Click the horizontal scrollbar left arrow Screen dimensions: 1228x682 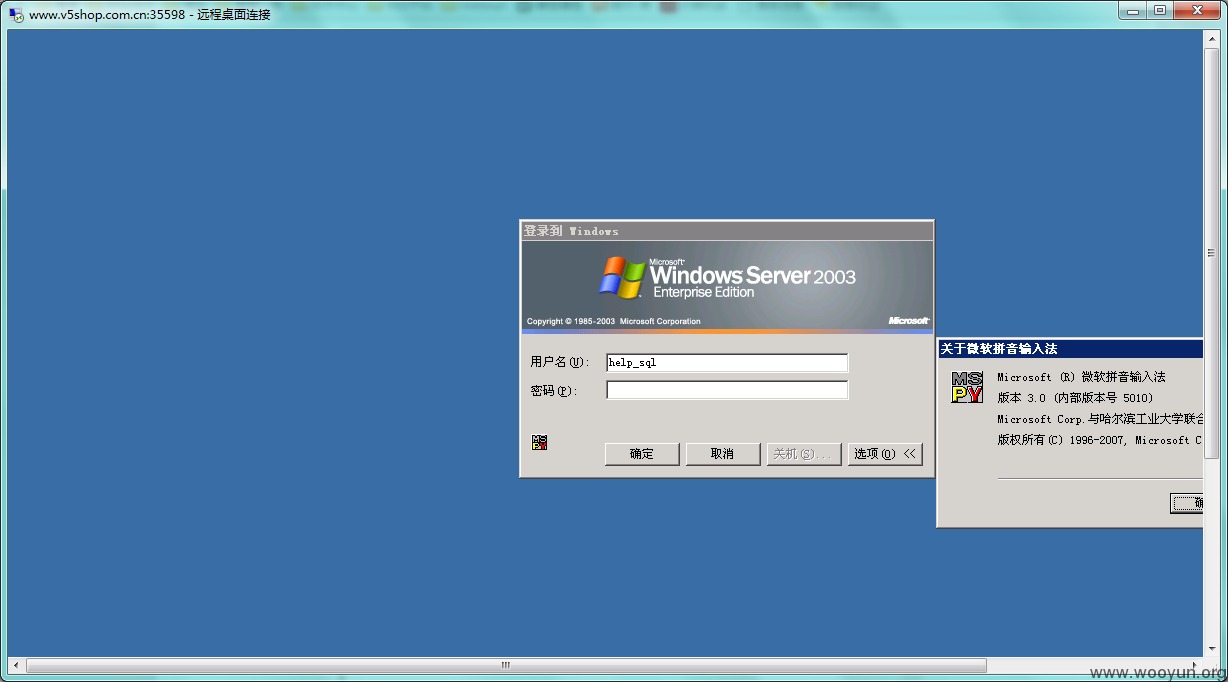point(16,665)
